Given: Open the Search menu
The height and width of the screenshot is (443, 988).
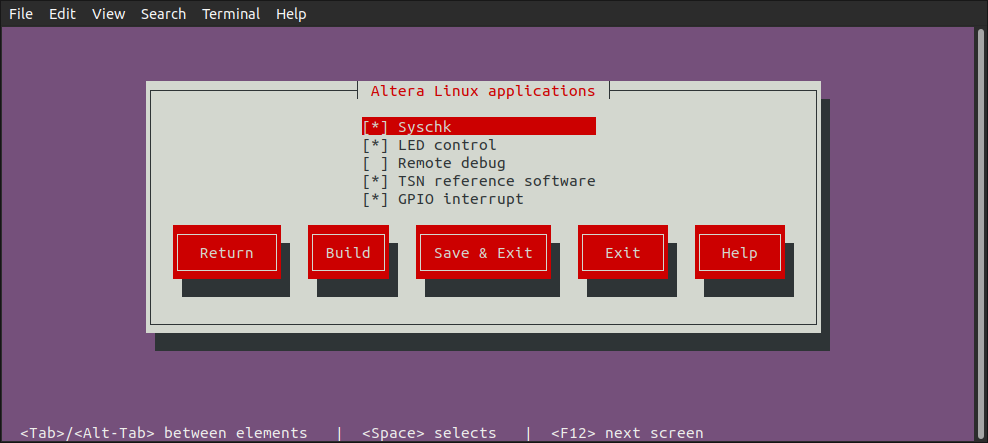Looking at the screenshot, I should point(163,14).
